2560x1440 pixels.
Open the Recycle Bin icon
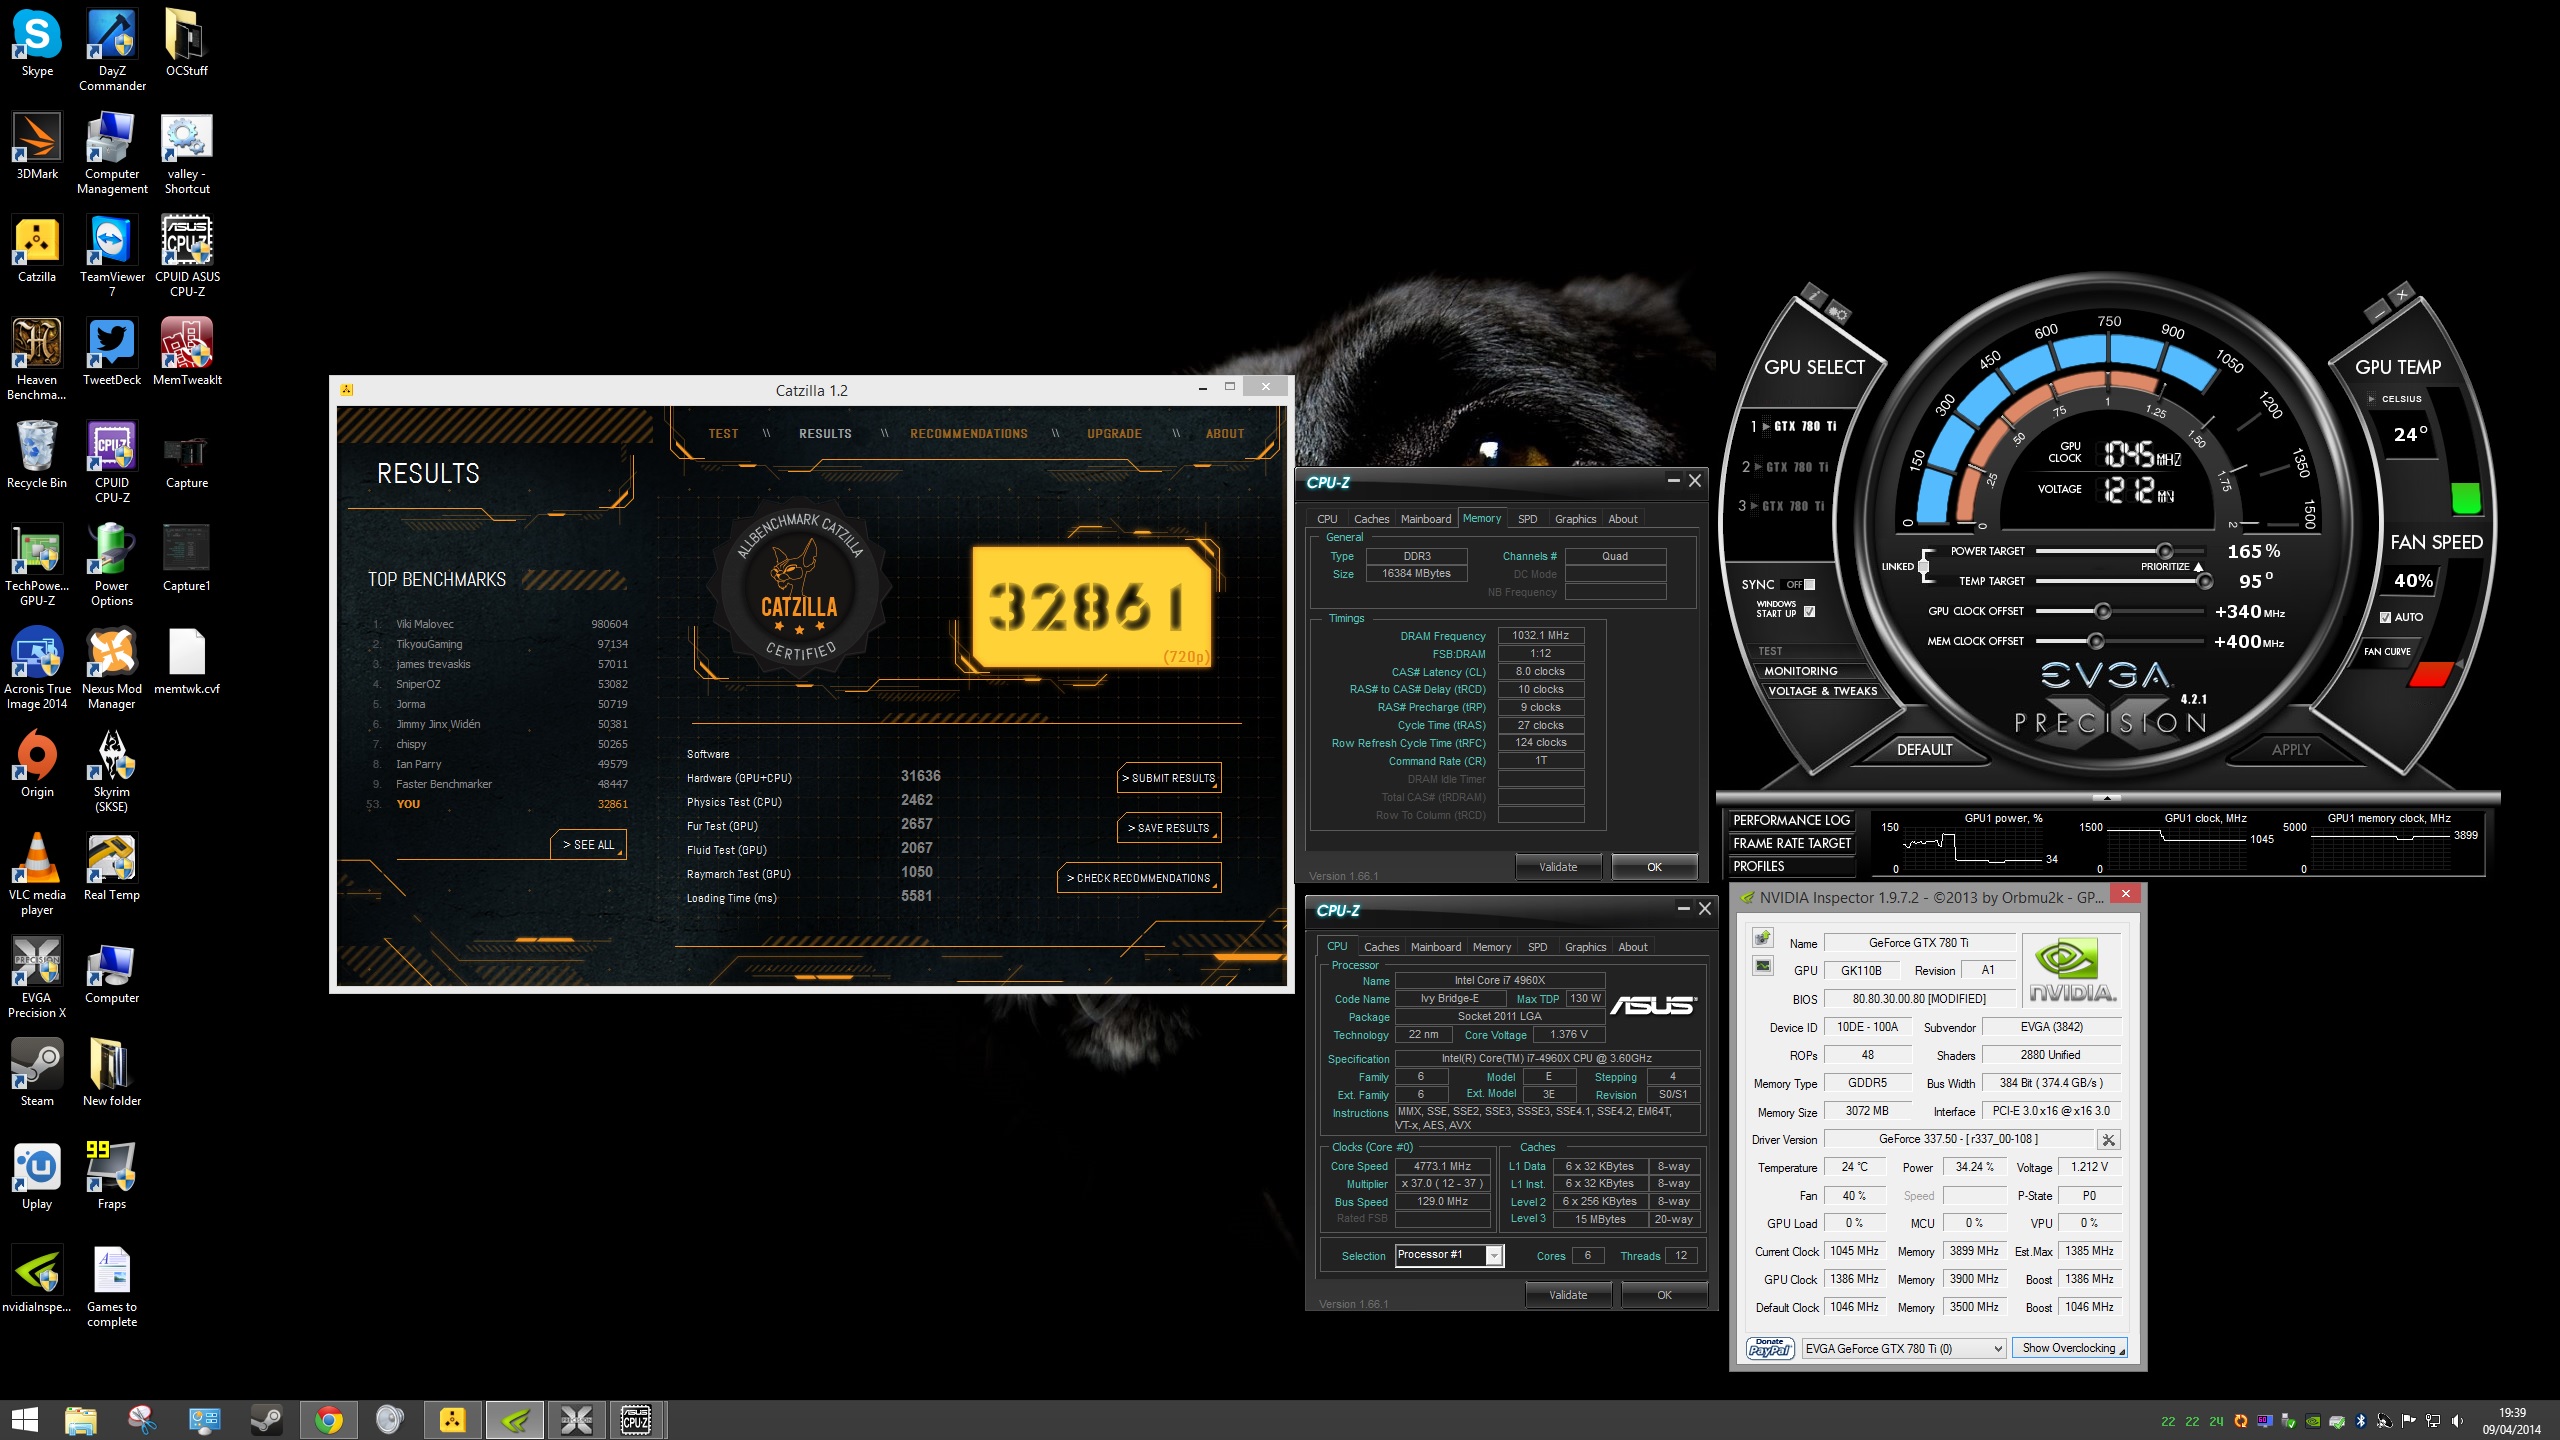coord(37,455)
